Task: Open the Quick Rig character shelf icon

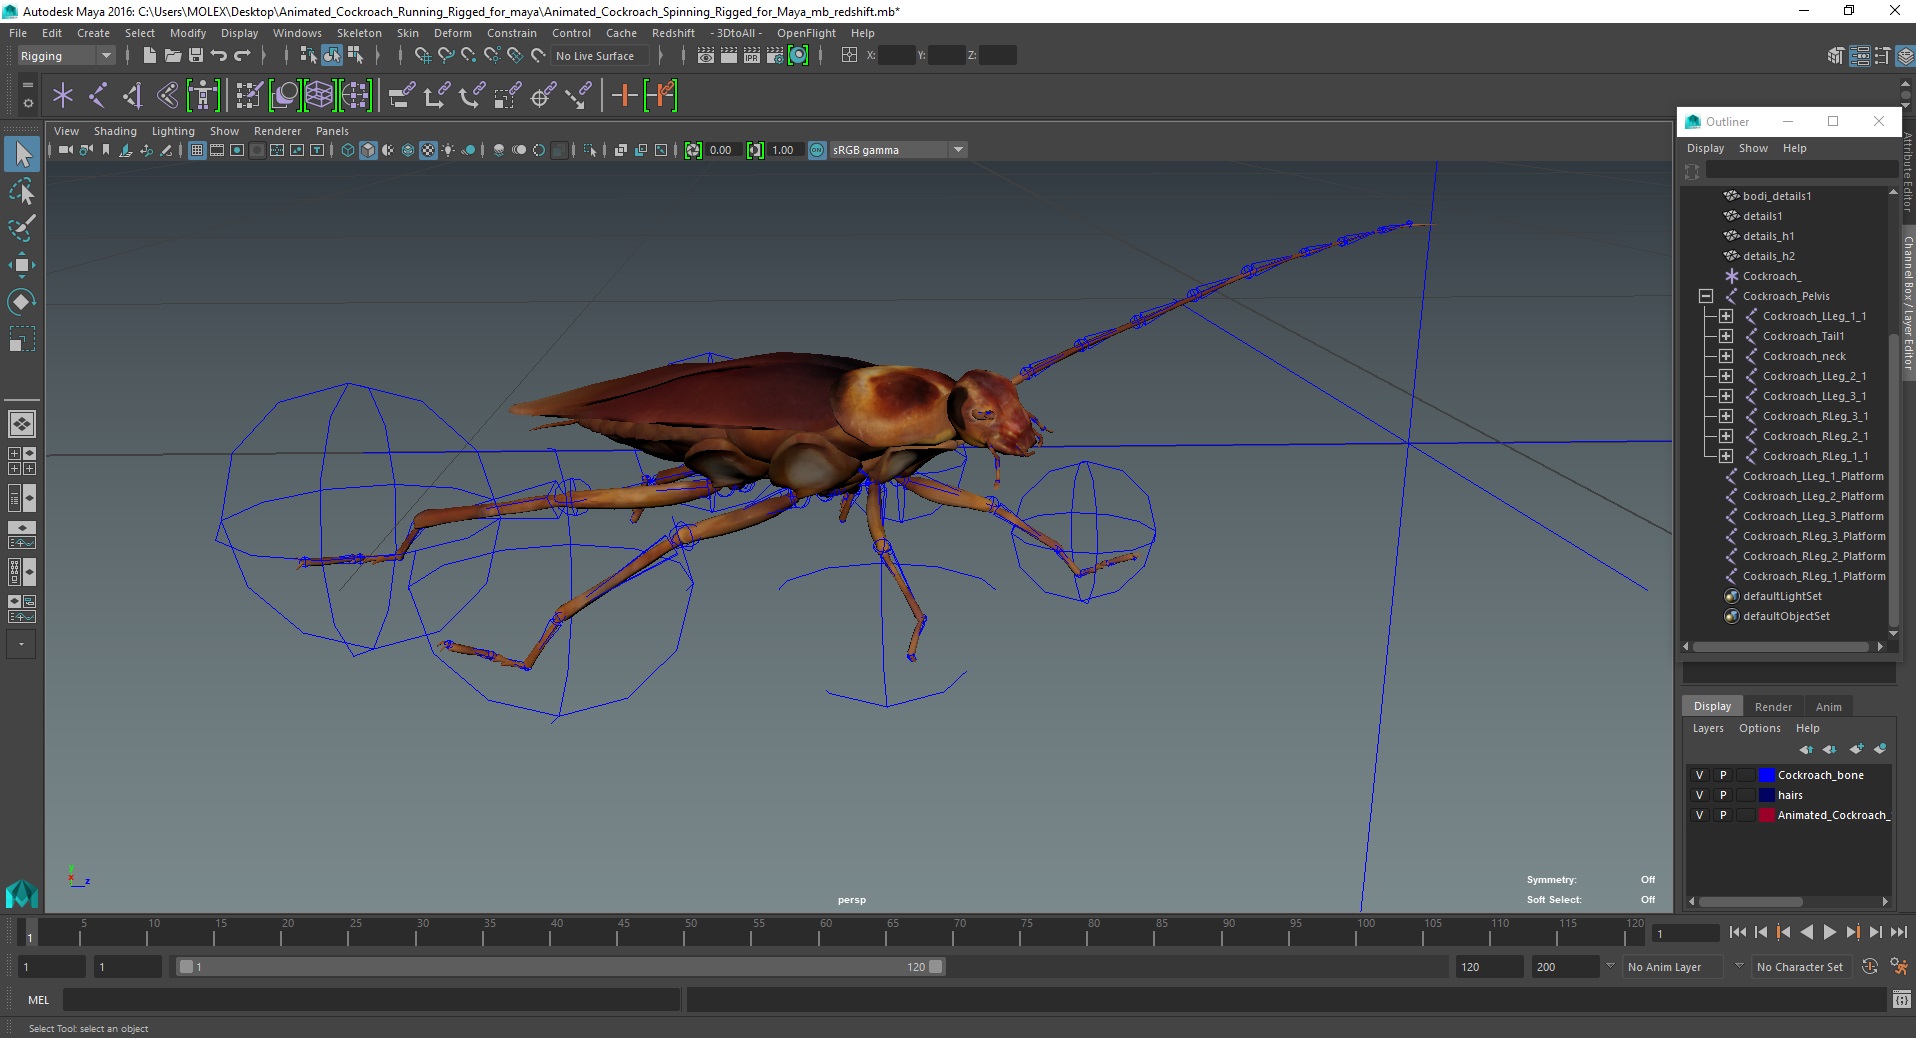Action: pos(203,96)
